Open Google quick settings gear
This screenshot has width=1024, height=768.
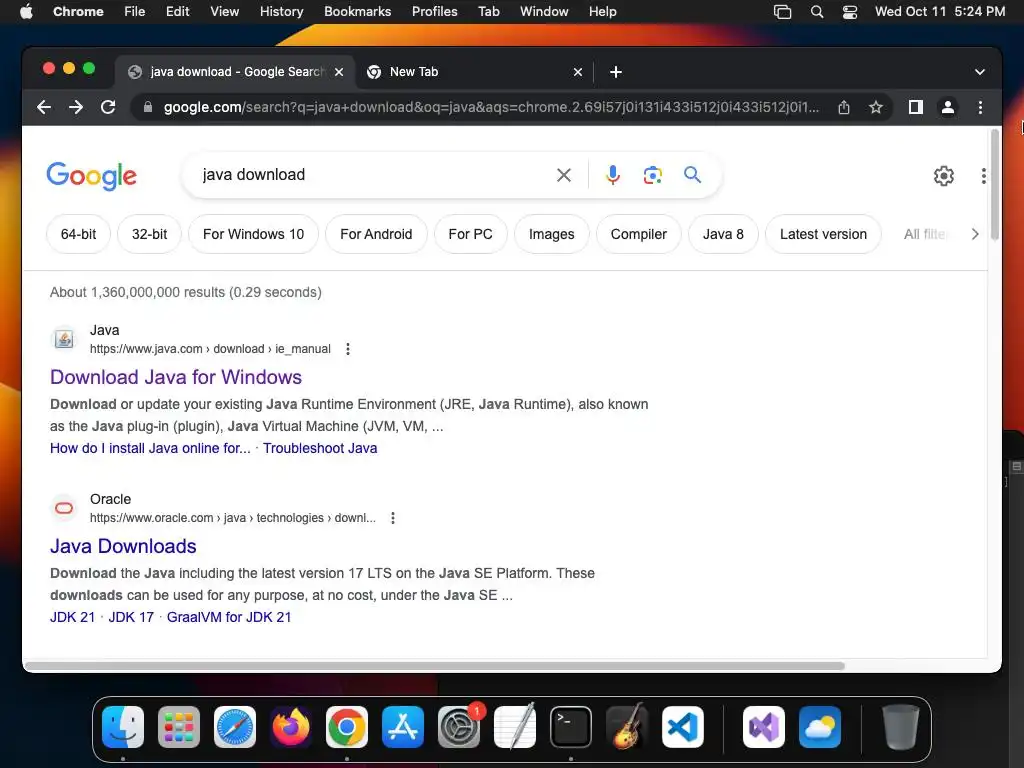(944, 176)
